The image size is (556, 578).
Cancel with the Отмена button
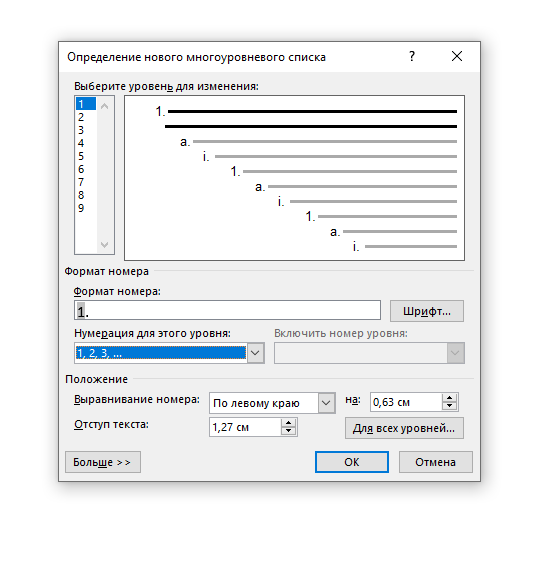click(x=435, y=462)
